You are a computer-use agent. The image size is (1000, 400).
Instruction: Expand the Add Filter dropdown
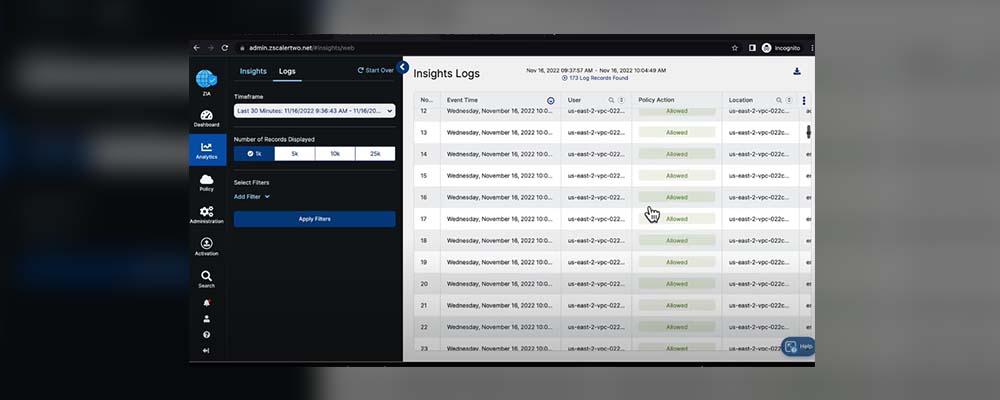[251, 197]
